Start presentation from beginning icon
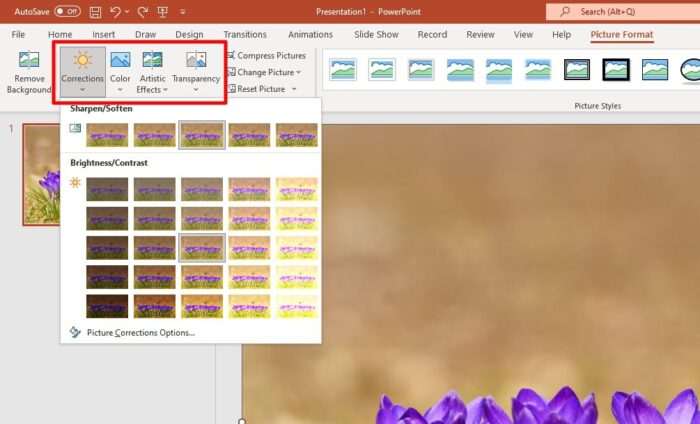Screen dimensions: 700x424 (x=162, y=12)
